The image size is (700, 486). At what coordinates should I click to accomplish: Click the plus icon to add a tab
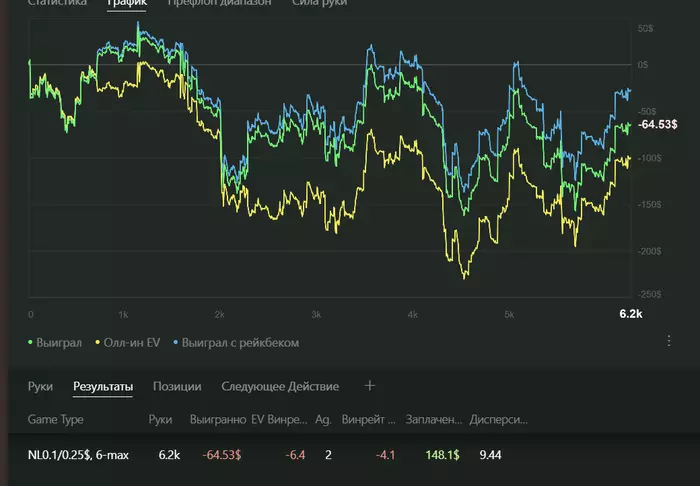click(369, 386)
